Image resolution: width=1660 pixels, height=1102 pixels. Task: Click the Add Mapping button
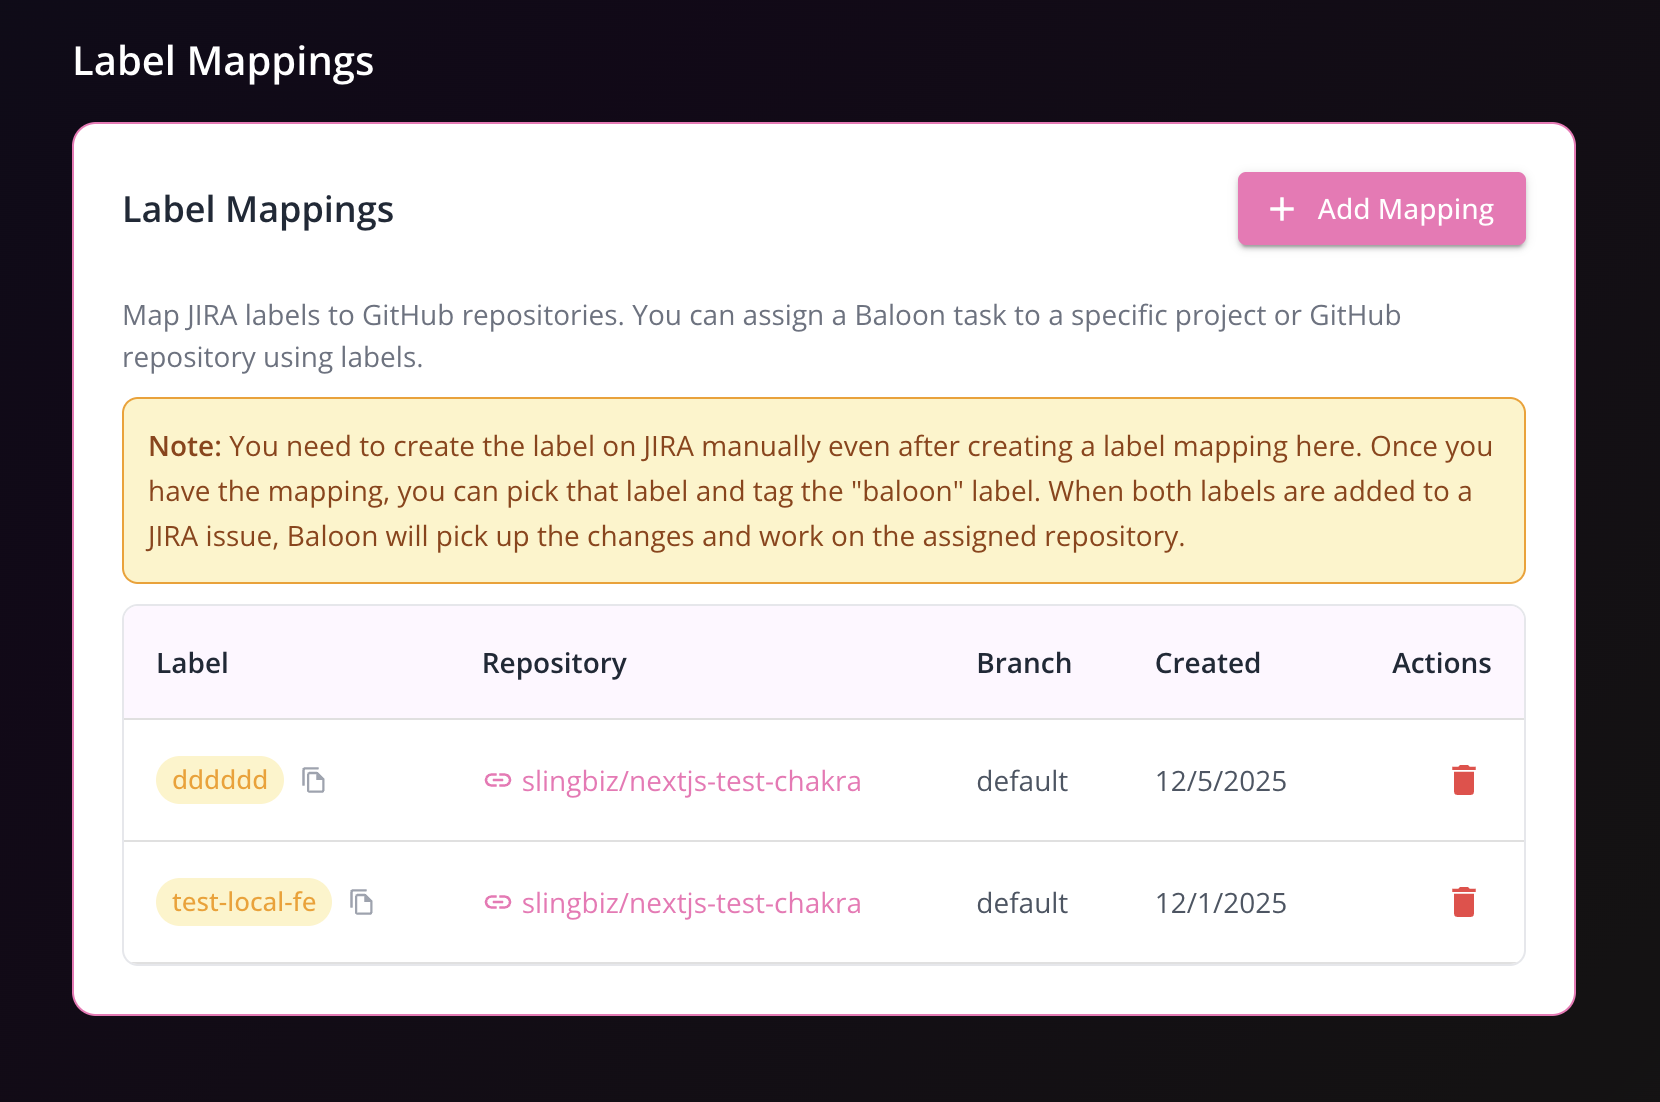pyautogui.click(x=1381, y=209)
